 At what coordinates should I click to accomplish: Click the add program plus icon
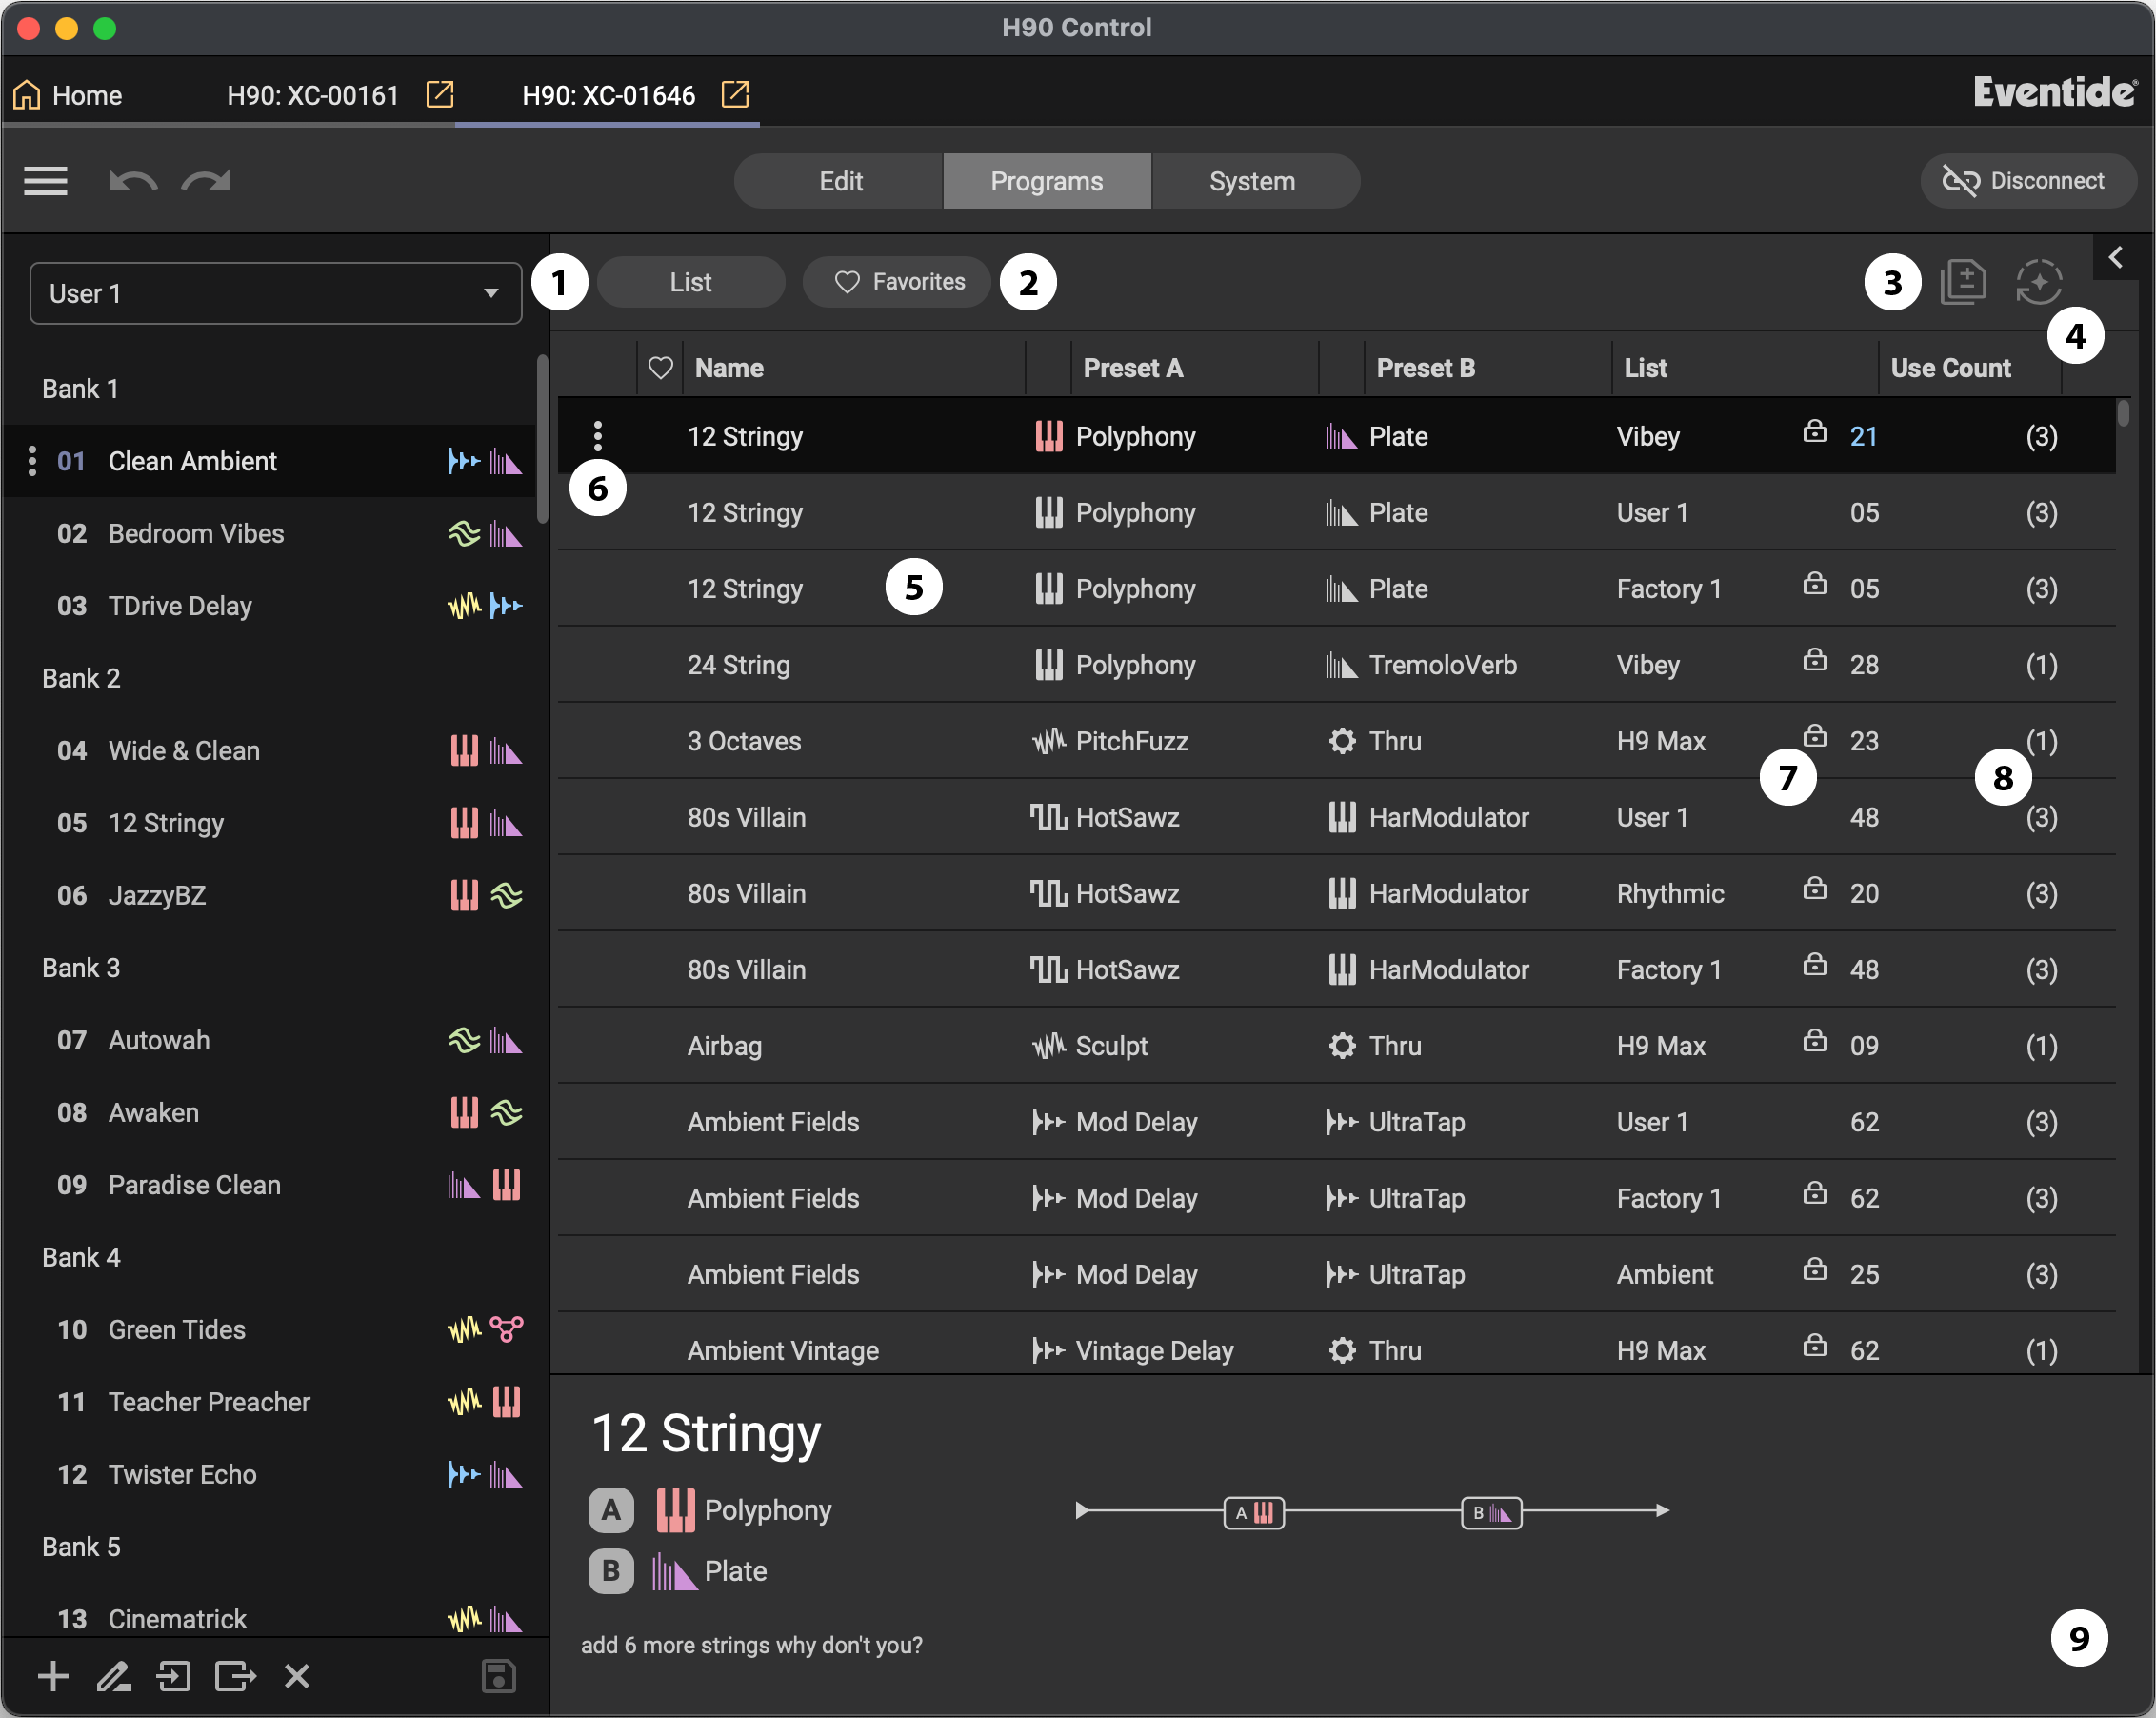[53, 1676]
